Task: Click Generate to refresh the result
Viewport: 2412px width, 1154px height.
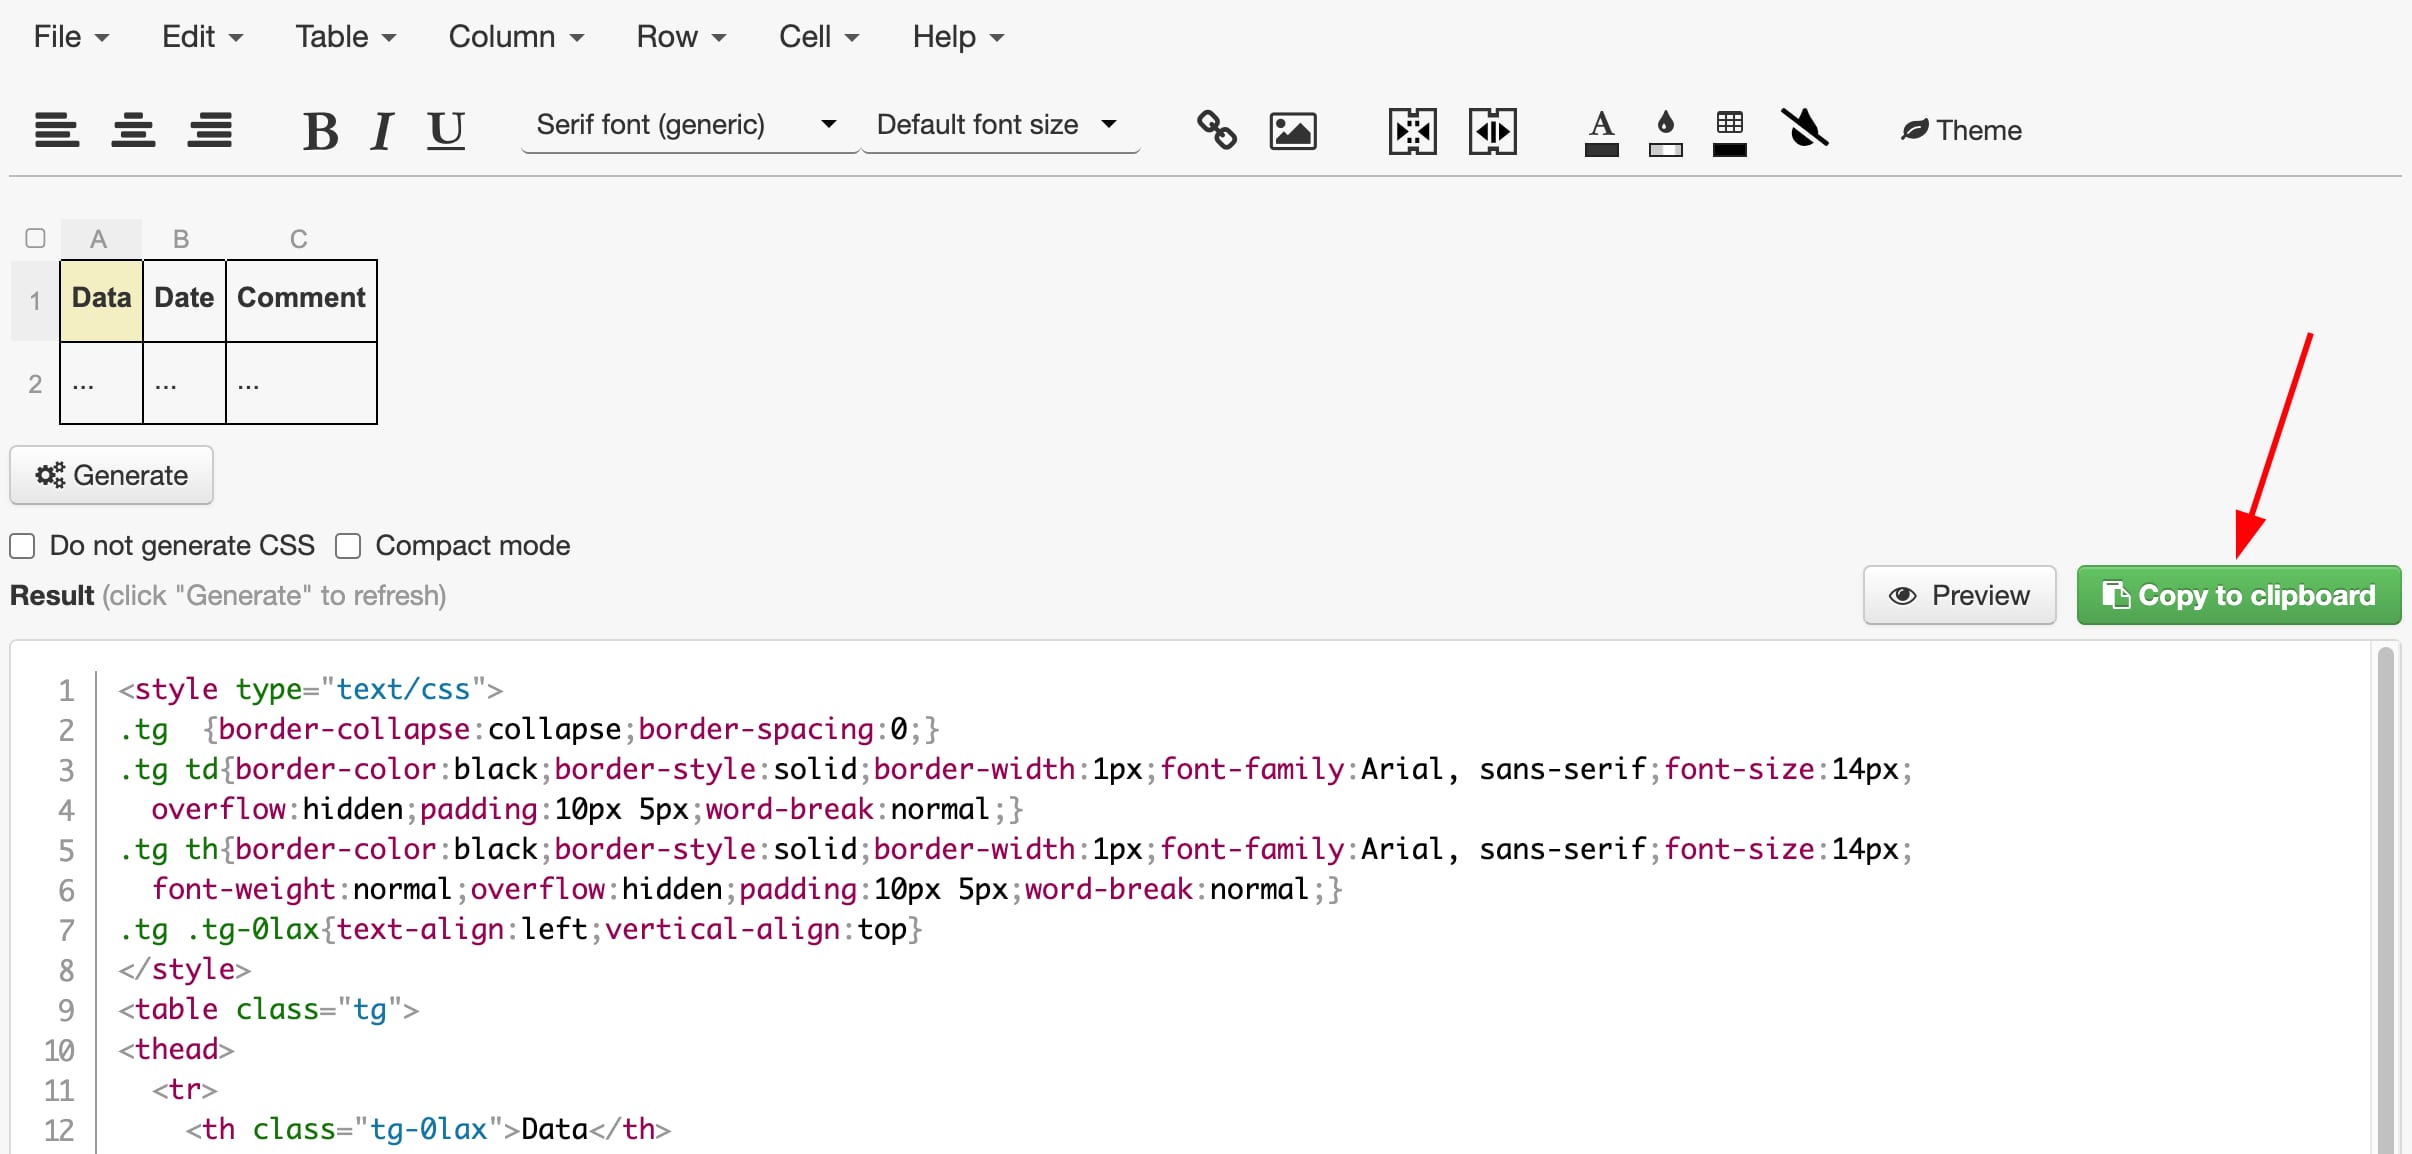Action: point(111,475)
